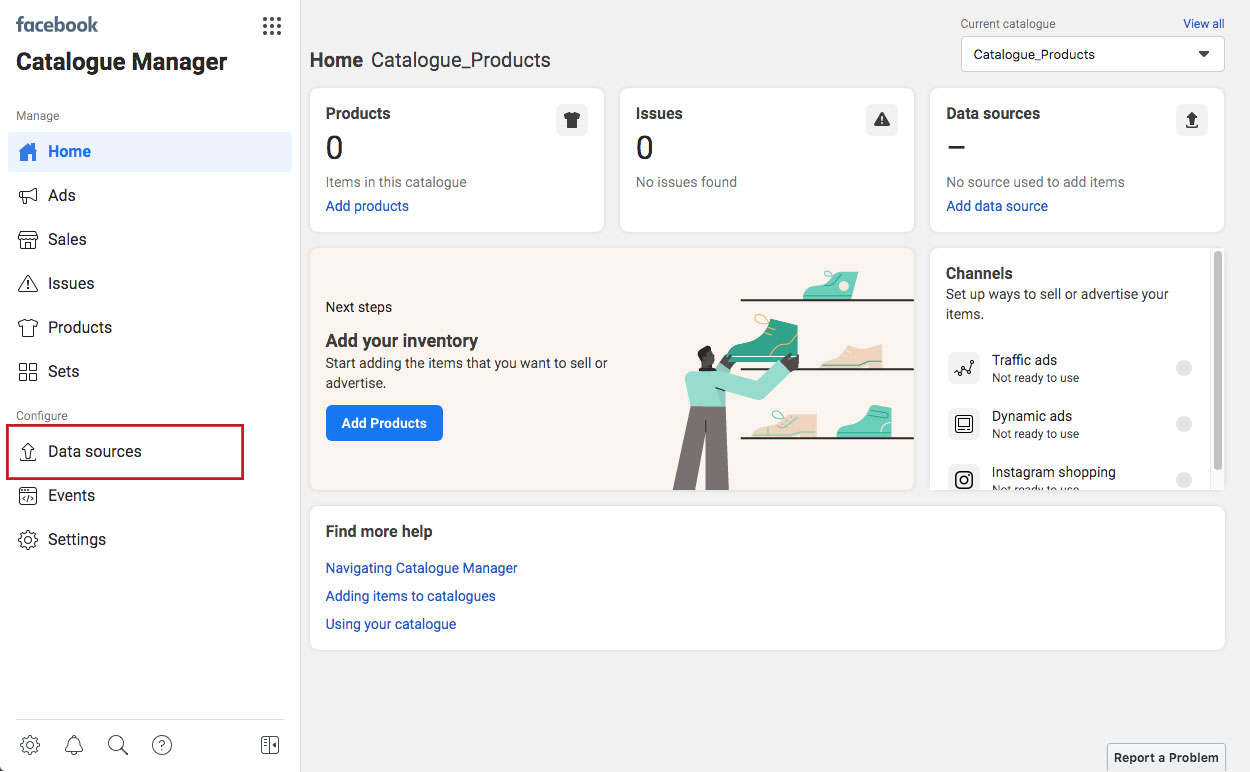Image resolution: width=1250 pixels, height=772 pixels.
Task: Click the warning icon in Issues card
Action: [882, 120]
